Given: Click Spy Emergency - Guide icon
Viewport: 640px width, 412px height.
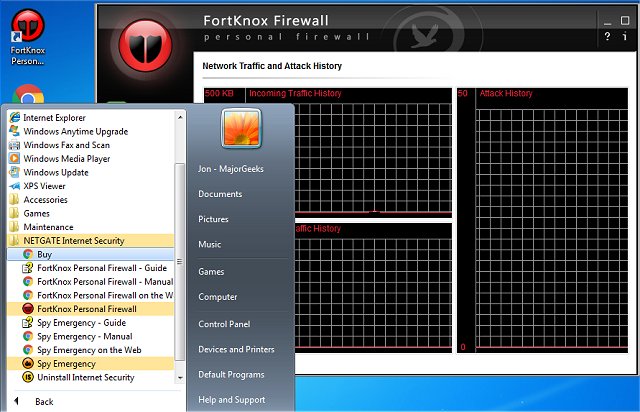Looking at the screenshot, I should (28, 323).
